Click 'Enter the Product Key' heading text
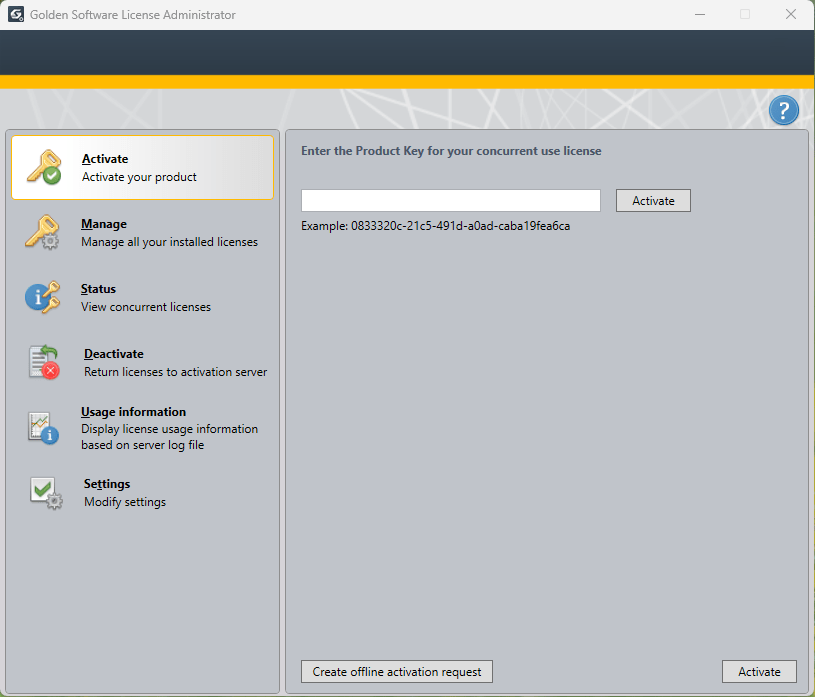Image resolution: width=815 pixels, height=697 pixels. [x=451, y=151]
